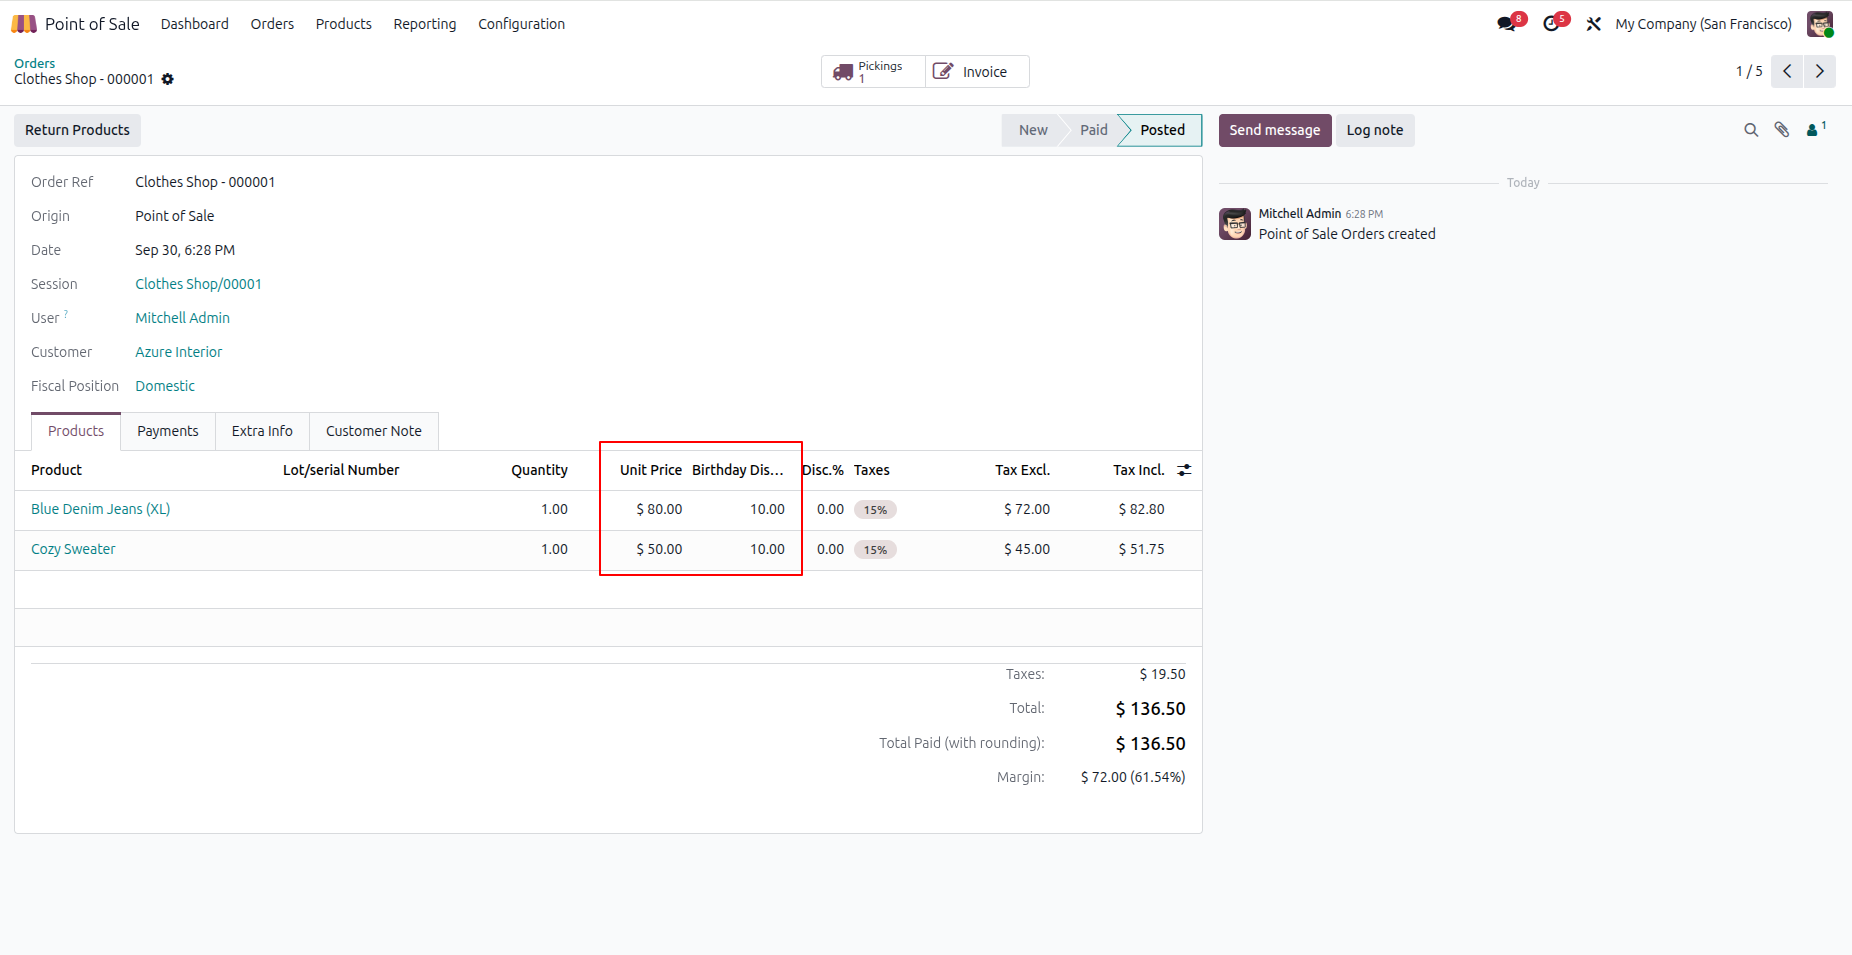Screen dimensions: 1852x955
Task: Click the $ 51.75 tax included cell
Action: (1141, 549)
